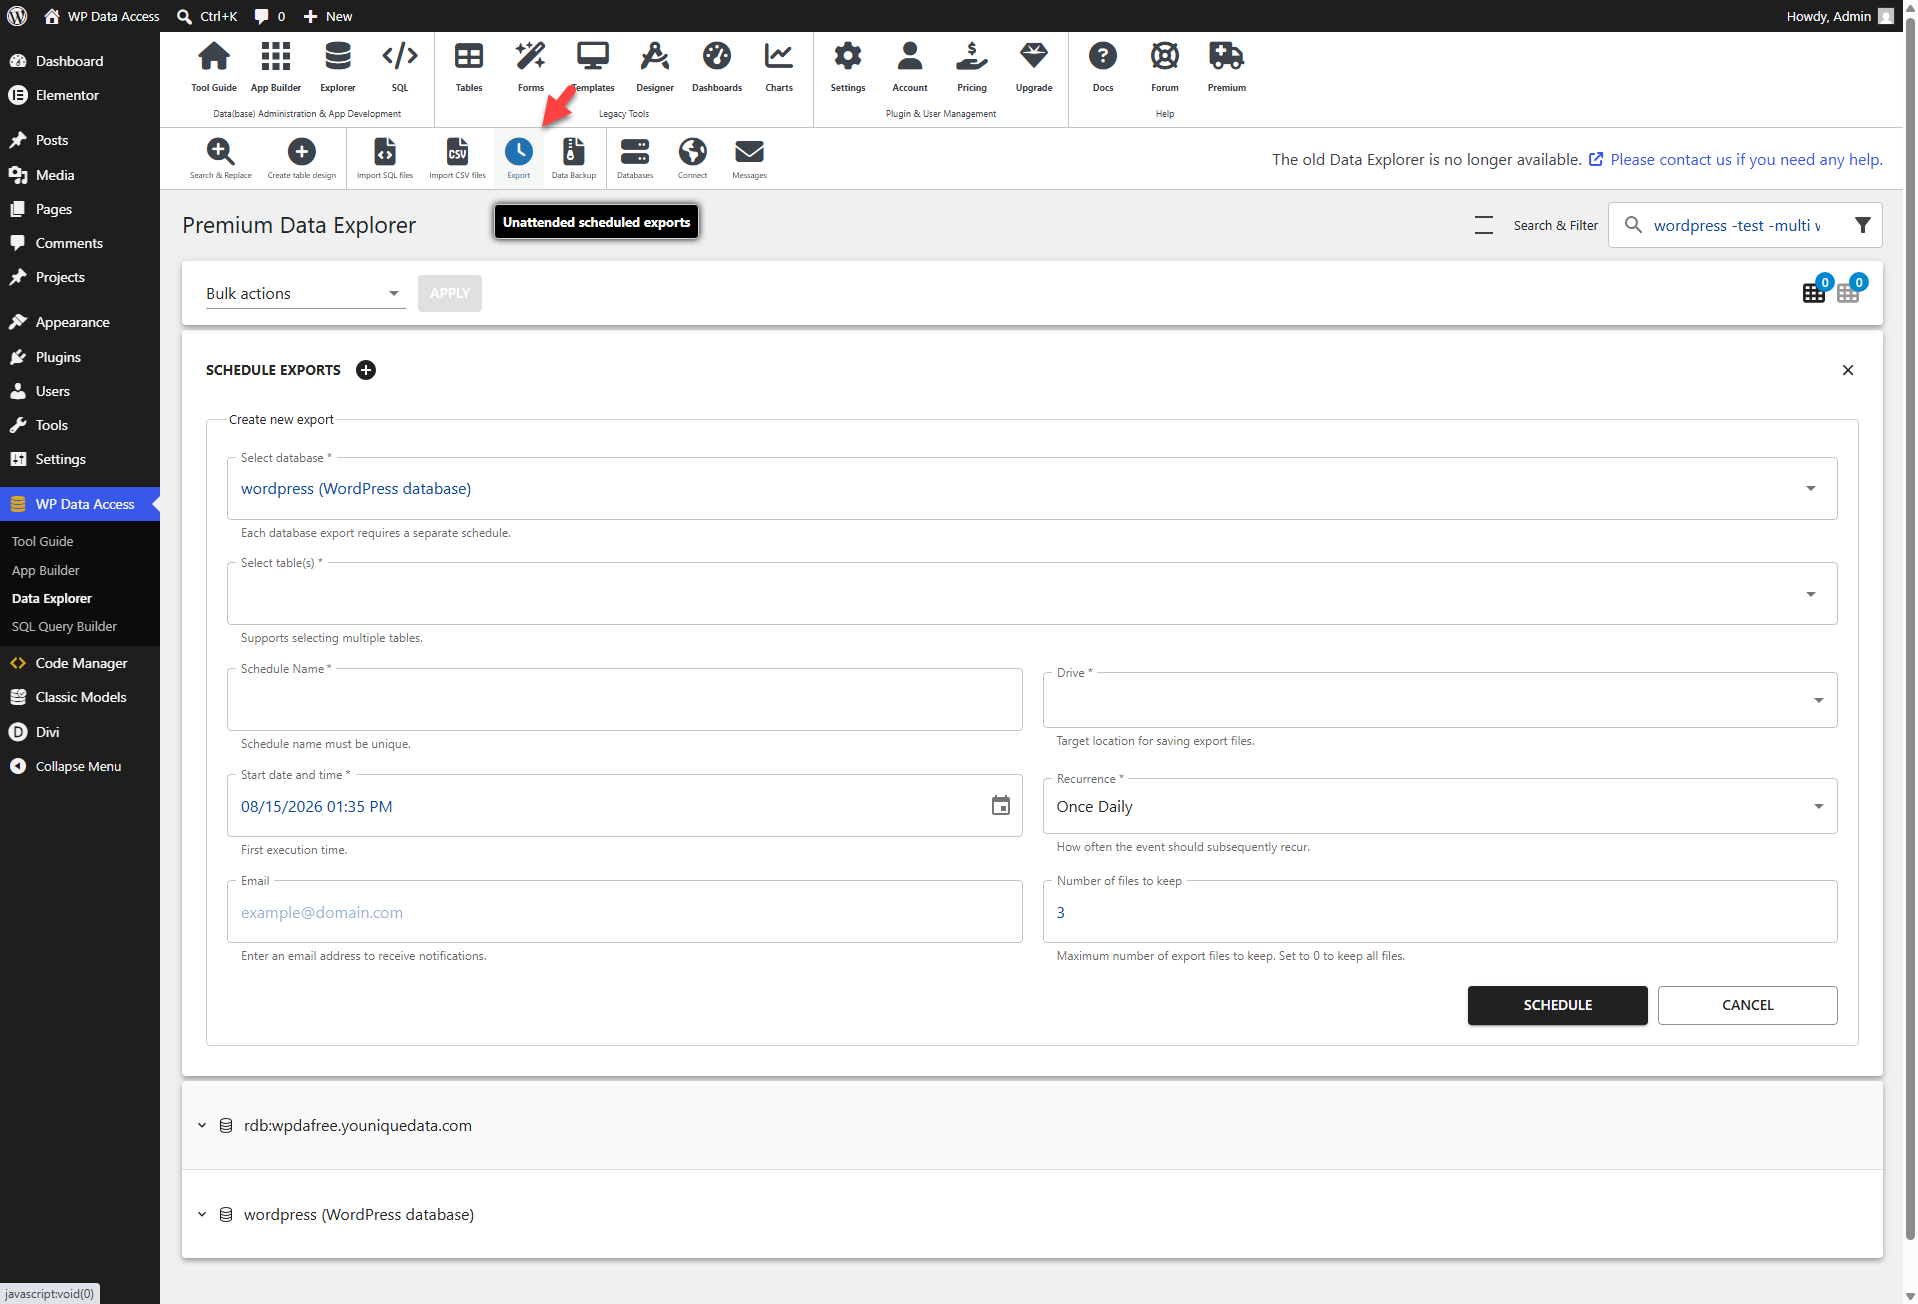Open the selected tables grid icon
Screen dimensions: 1918x1304
(x=1814, y=292)
